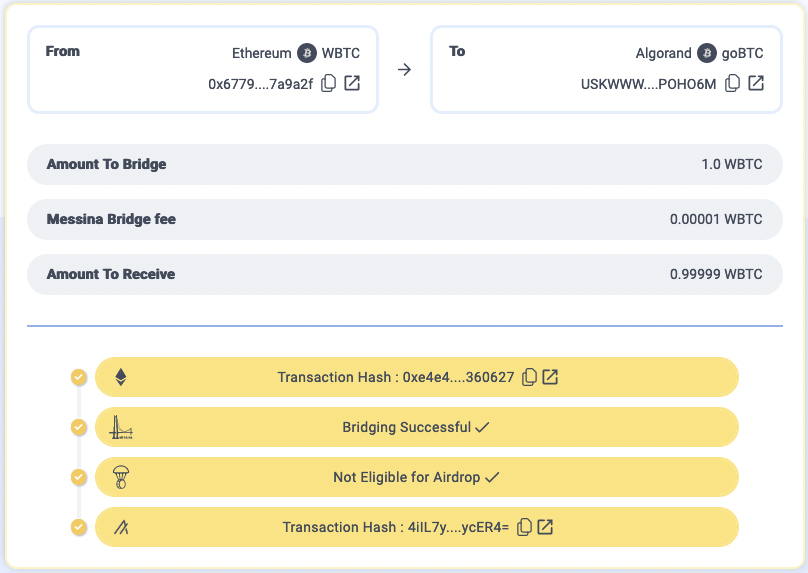808x573 pixels.
Task: Click the airdrop parachute icon
Action: (121, 478)
